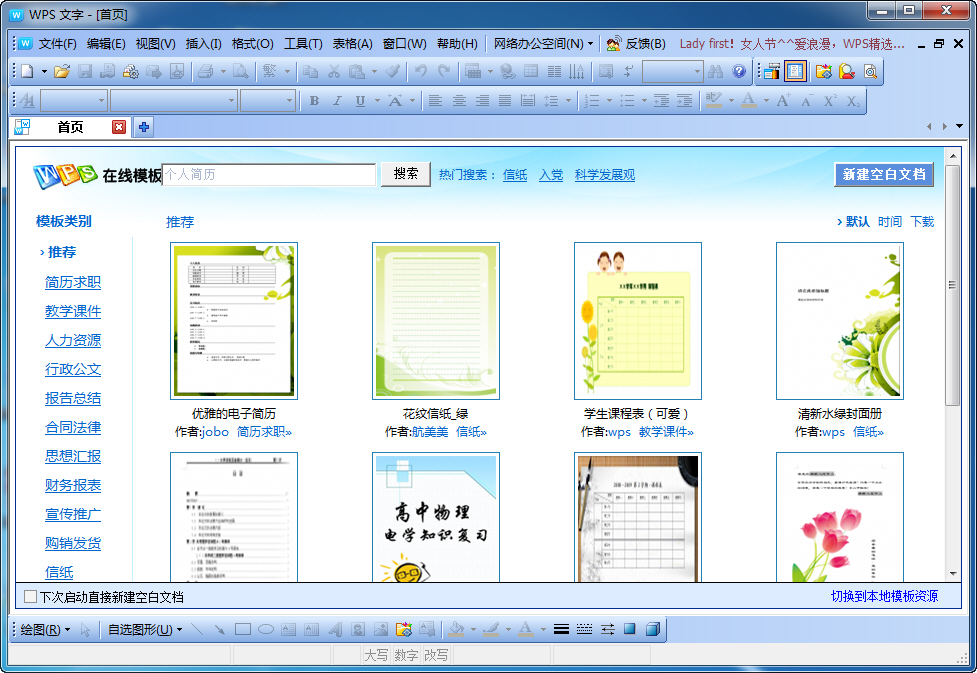The image size is (977, 673).
Task: Click the Print icon in toolbar
Action: 206,72
